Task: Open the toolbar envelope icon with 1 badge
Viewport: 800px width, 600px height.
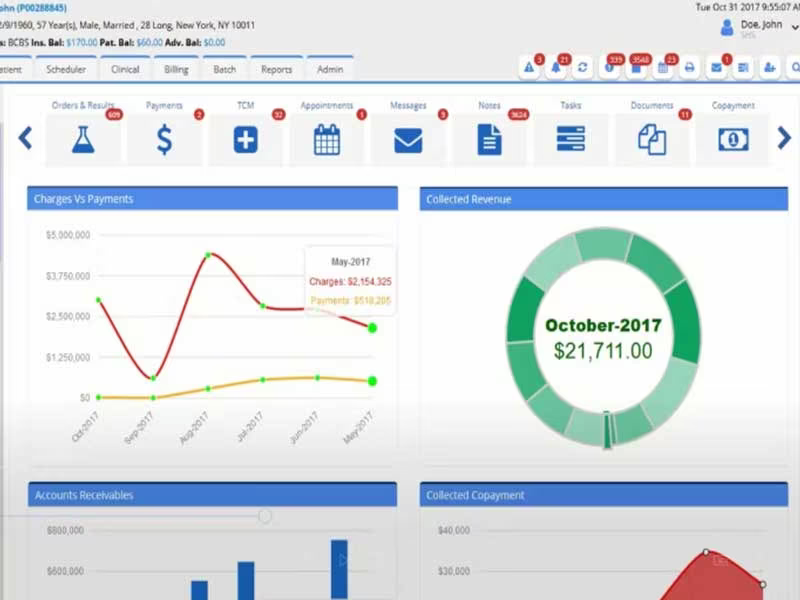Action: coord(716,67)
